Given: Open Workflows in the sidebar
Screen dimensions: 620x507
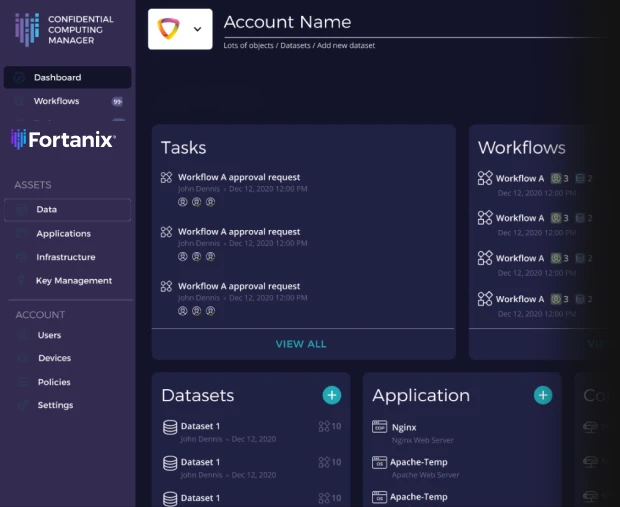Looking at the screenshot, I should pyautogui.click(x=56, y=101).
